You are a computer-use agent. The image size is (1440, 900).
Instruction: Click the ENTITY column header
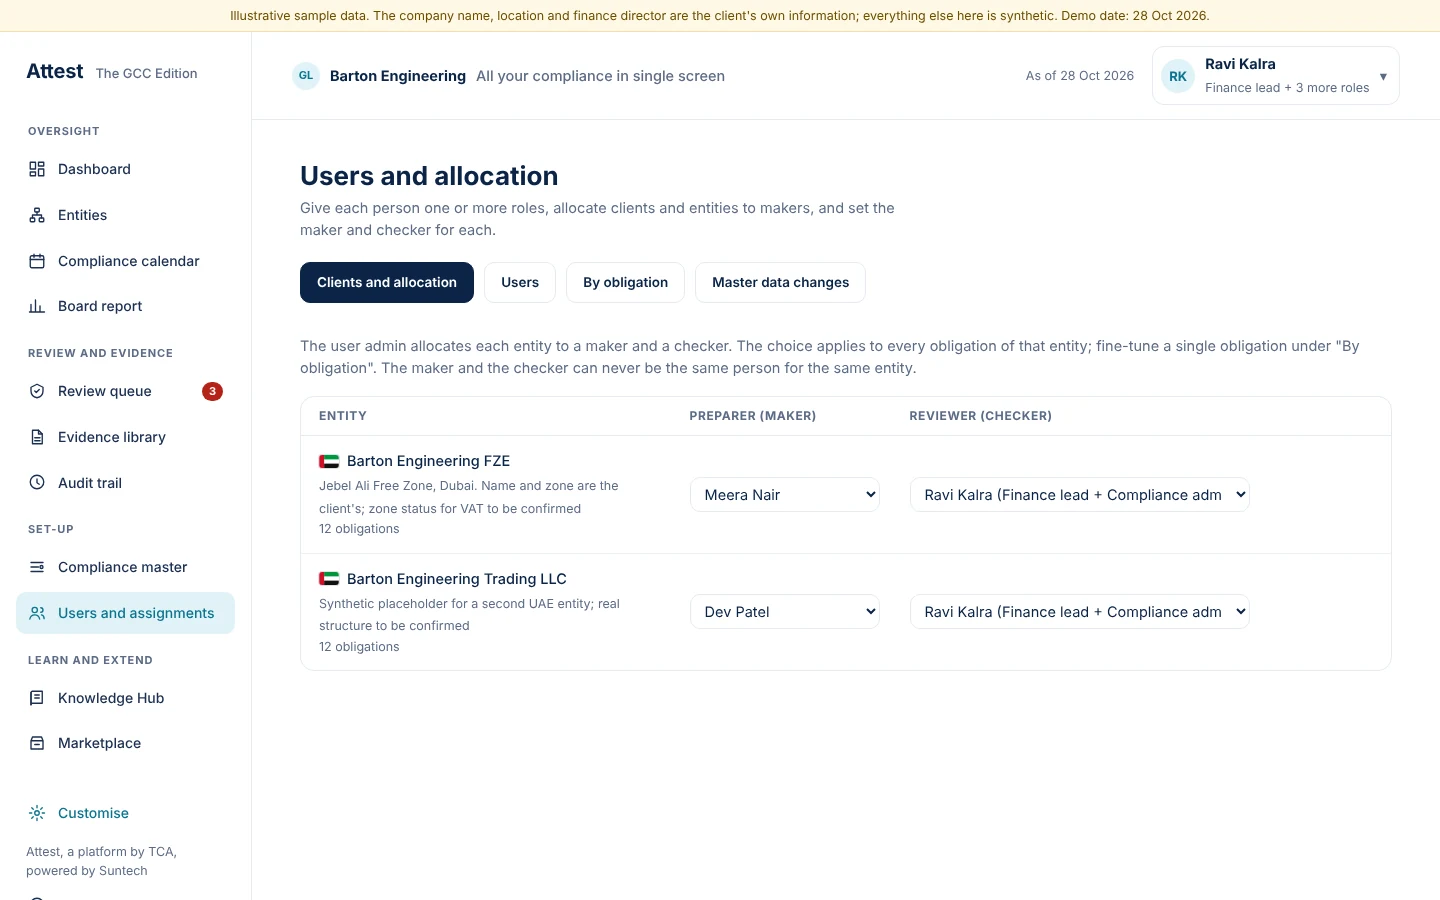pyautogui.click(x=343, y=416)
